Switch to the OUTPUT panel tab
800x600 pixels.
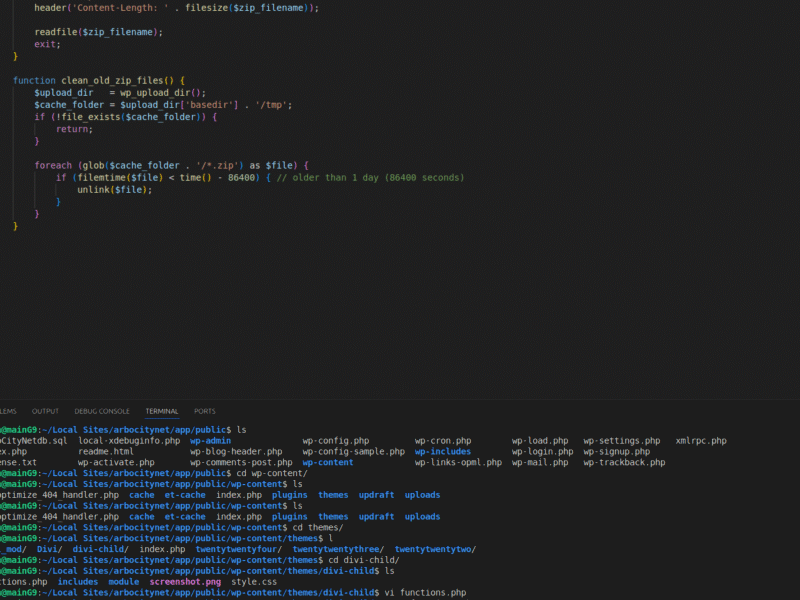[45, 411]
